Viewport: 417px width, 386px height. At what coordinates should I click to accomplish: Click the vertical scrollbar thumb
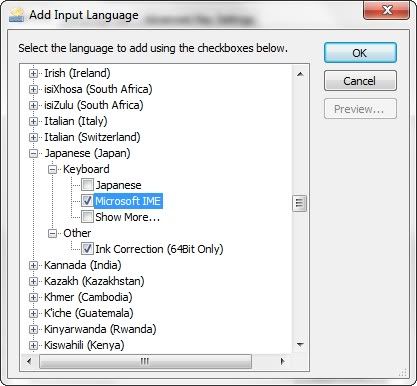coord(299,203)
